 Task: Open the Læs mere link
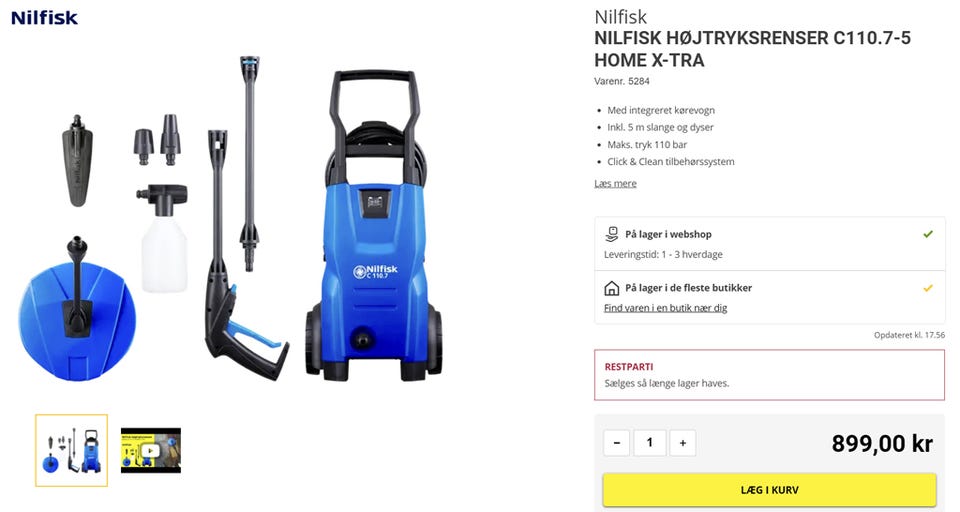[615, 184]
